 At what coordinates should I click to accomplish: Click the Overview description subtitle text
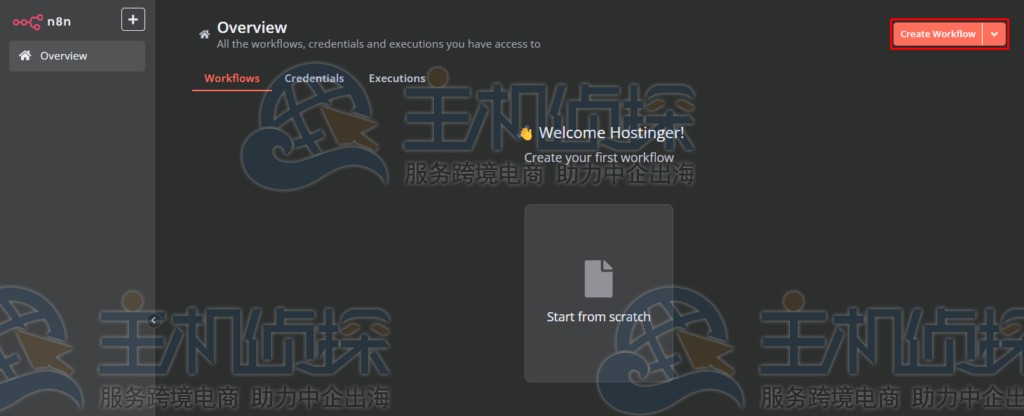click(379, 44)
